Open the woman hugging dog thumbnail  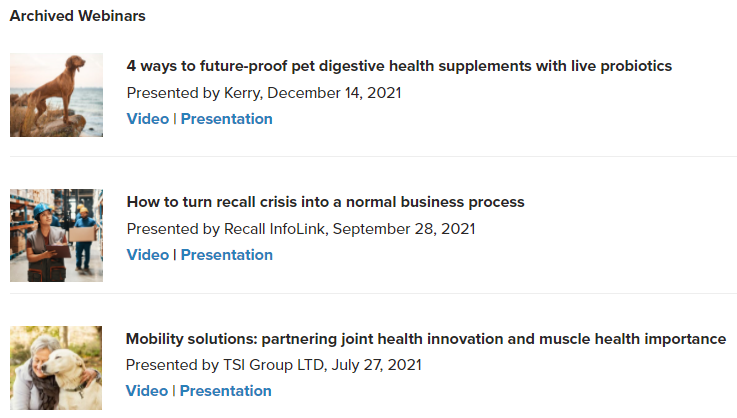pyautogui.click(x=56, y=368)
